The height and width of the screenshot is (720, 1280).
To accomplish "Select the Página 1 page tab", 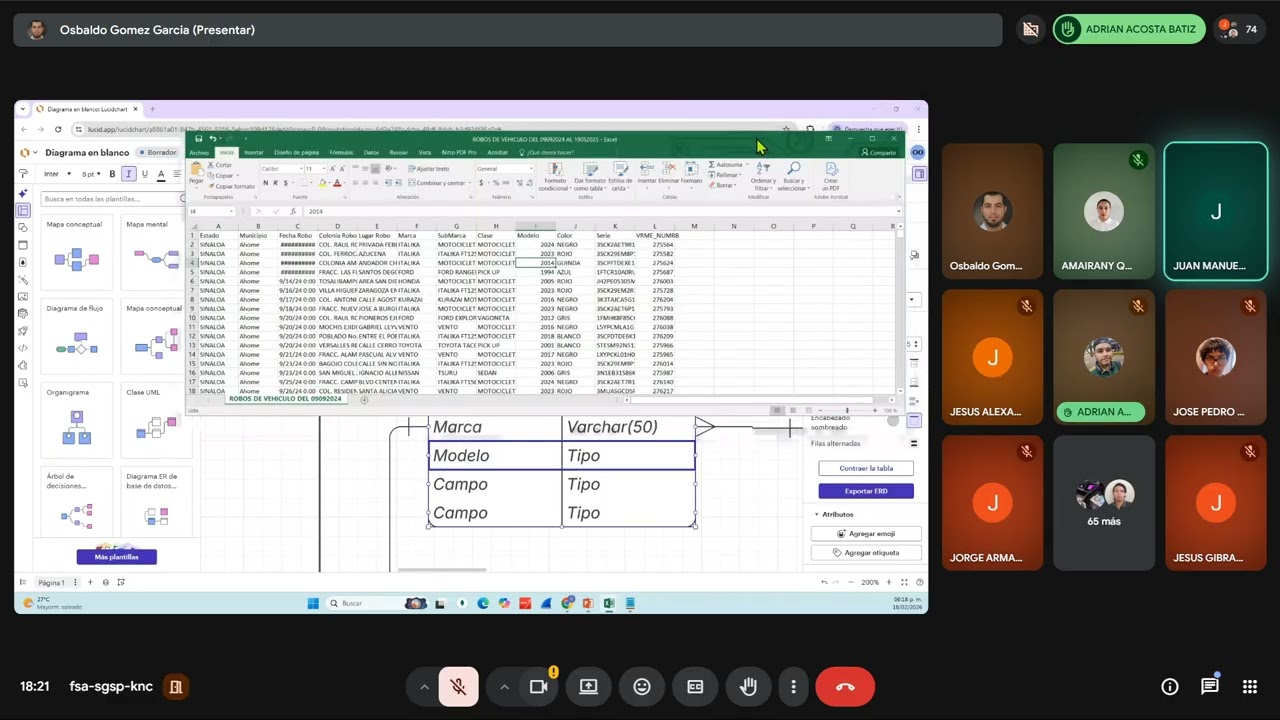I will tap(51, 582).
